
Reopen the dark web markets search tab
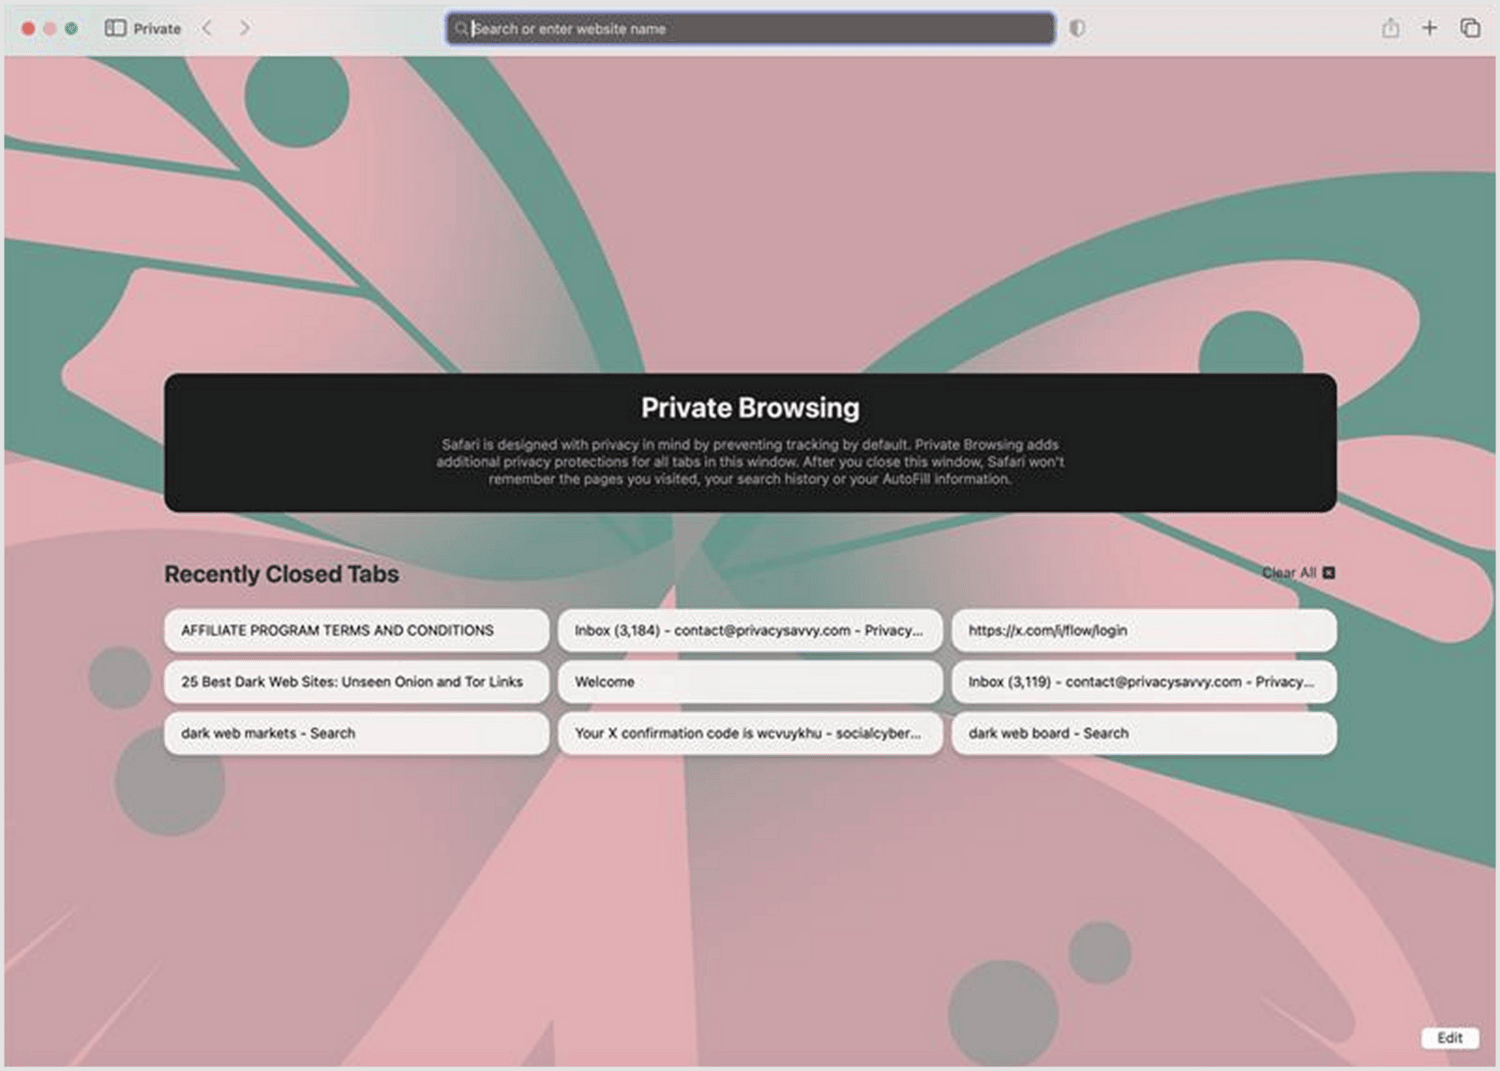(x=356, y=733)
